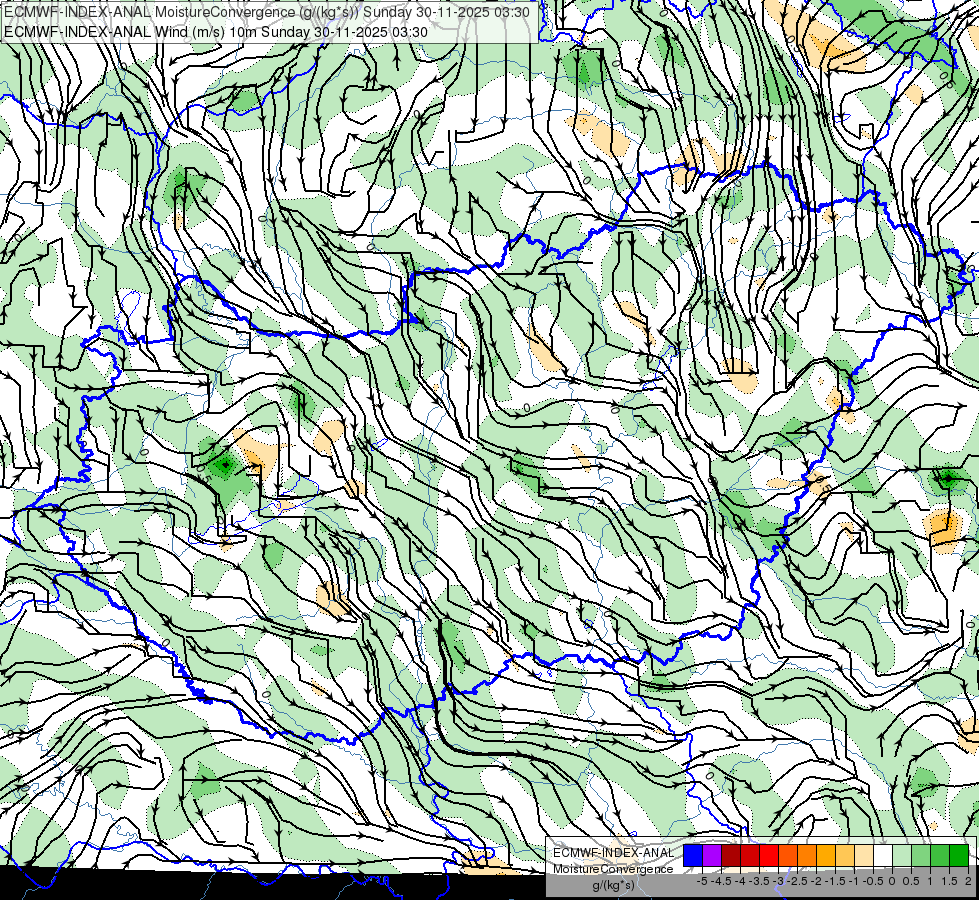Image resolution: width=979 pixels, height=900 pixels.
Task: Click the -5 tick label on the colorbar
Action: pyautogui.click(x=702, y=881)
